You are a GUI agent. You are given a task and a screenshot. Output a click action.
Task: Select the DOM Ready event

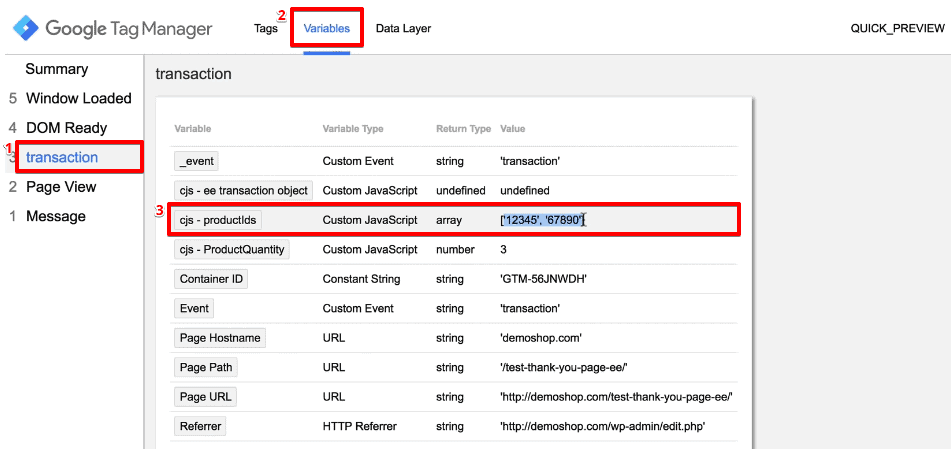point(66,128)
